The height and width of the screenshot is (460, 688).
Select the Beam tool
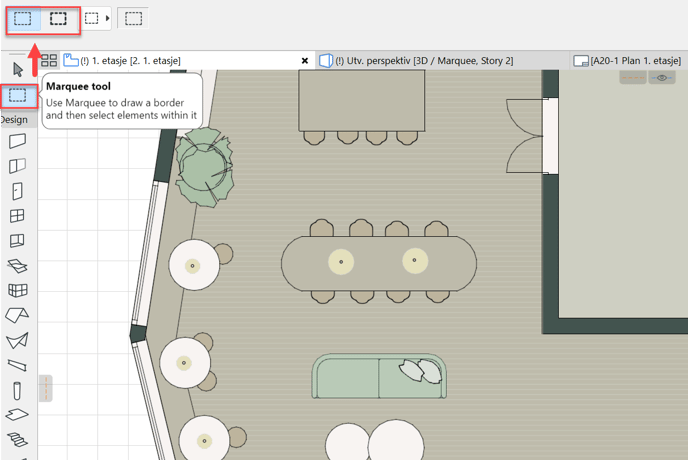tap(18, 365)
